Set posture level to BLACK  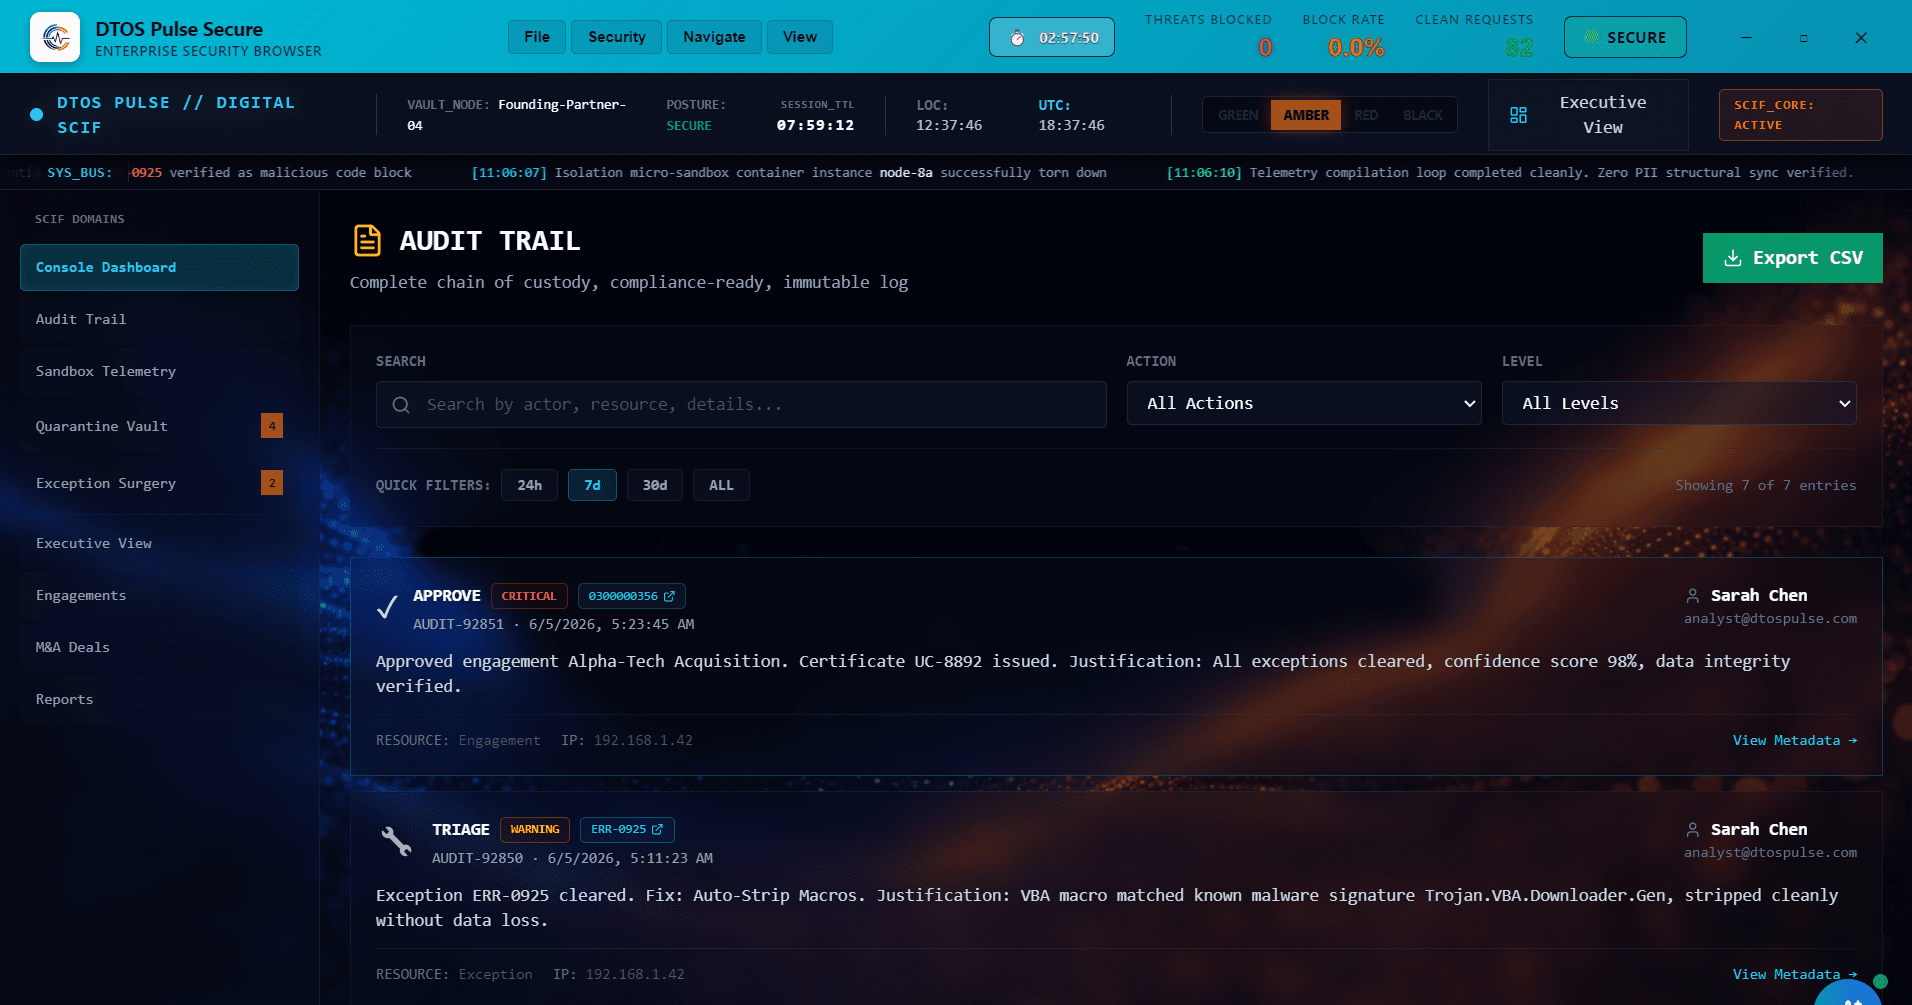tap(1422, 115)
